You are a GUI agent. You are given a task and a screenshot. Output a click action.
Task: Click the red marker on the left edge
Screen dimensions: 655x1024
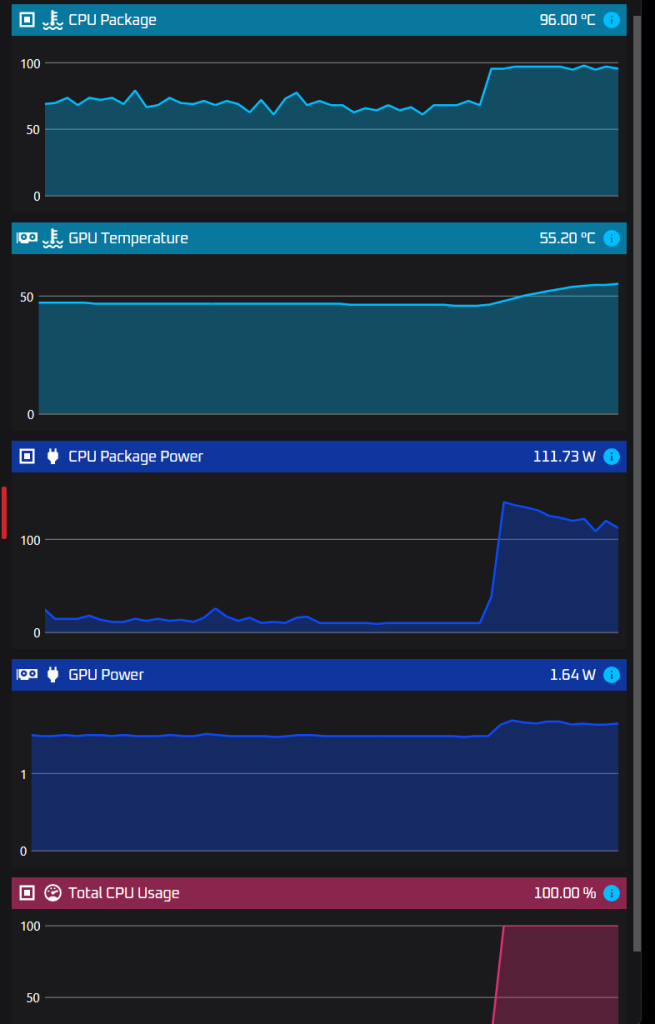pos(5,512)
